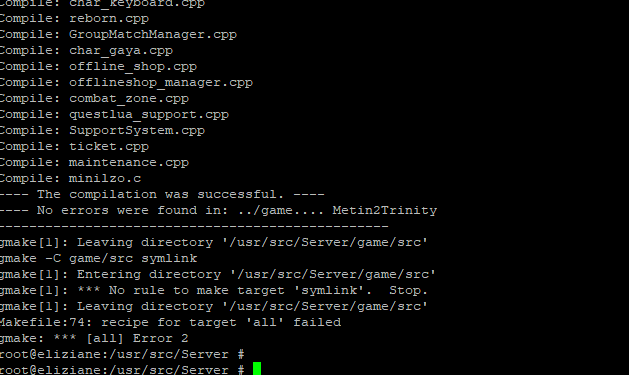Viewport: 629px width, 375px height.
Task: Click the 'combat_zone.cpp' filename
Action: [129, 99]
